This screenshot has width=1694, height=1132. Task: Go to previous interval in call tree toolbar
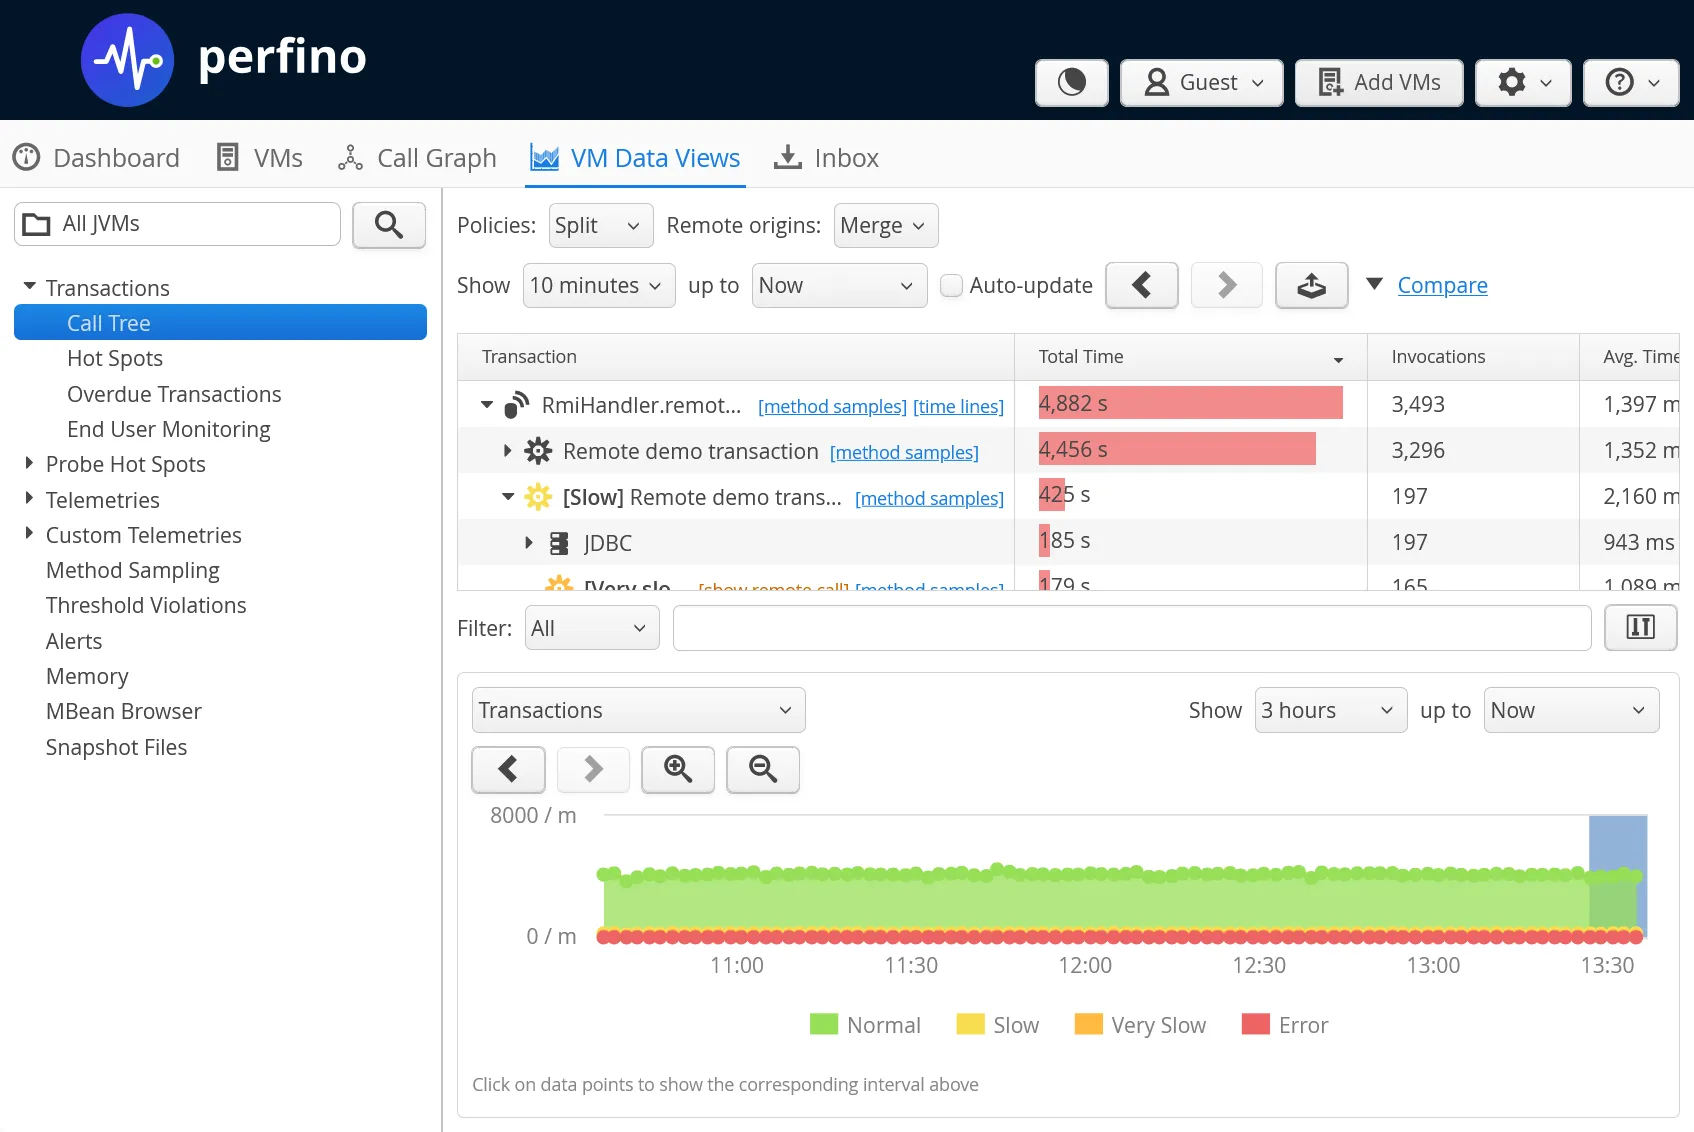pyautogui.click(x=1141, y=286)
